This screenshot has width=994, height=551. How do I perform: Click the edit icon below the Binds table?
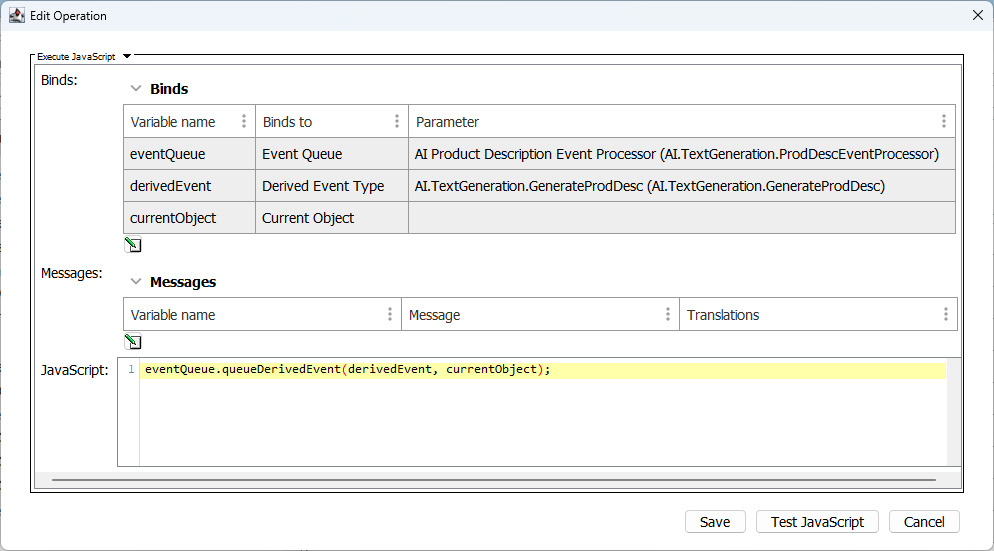click(133, 245)
